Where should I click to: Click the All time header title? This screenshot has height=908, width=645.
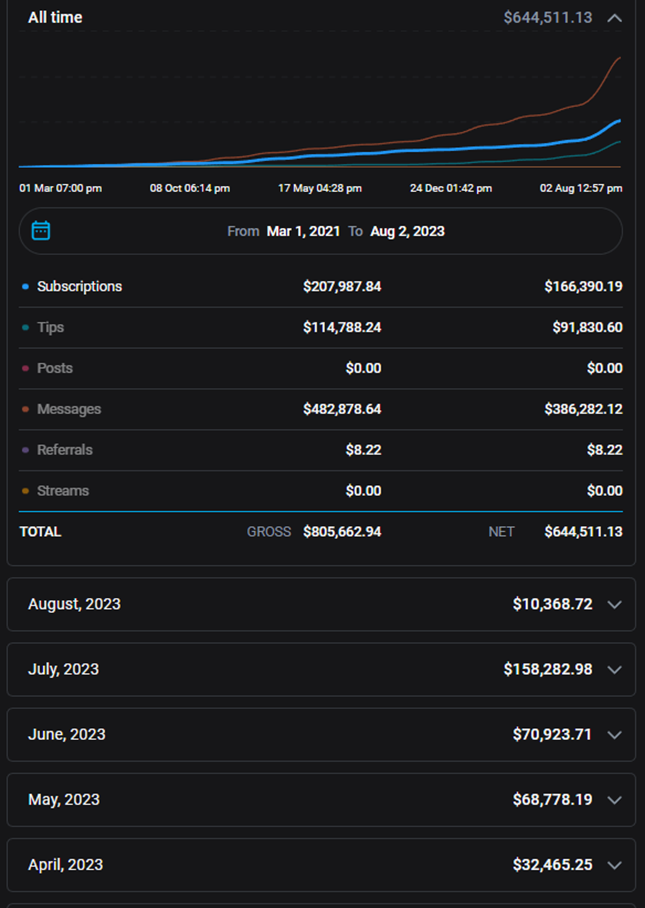pos(55,18)
